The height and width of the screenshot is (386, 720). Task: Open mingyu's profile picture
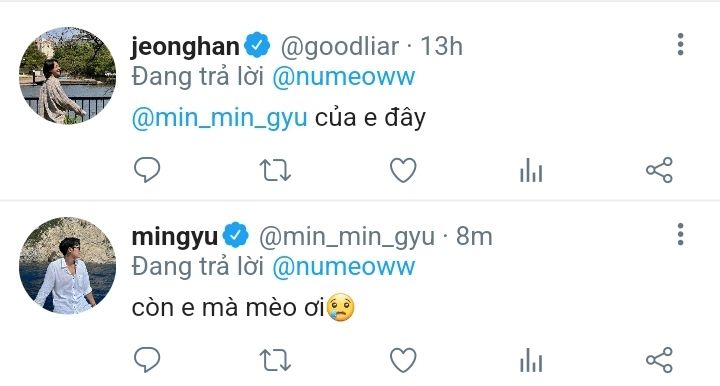point(67,265)
